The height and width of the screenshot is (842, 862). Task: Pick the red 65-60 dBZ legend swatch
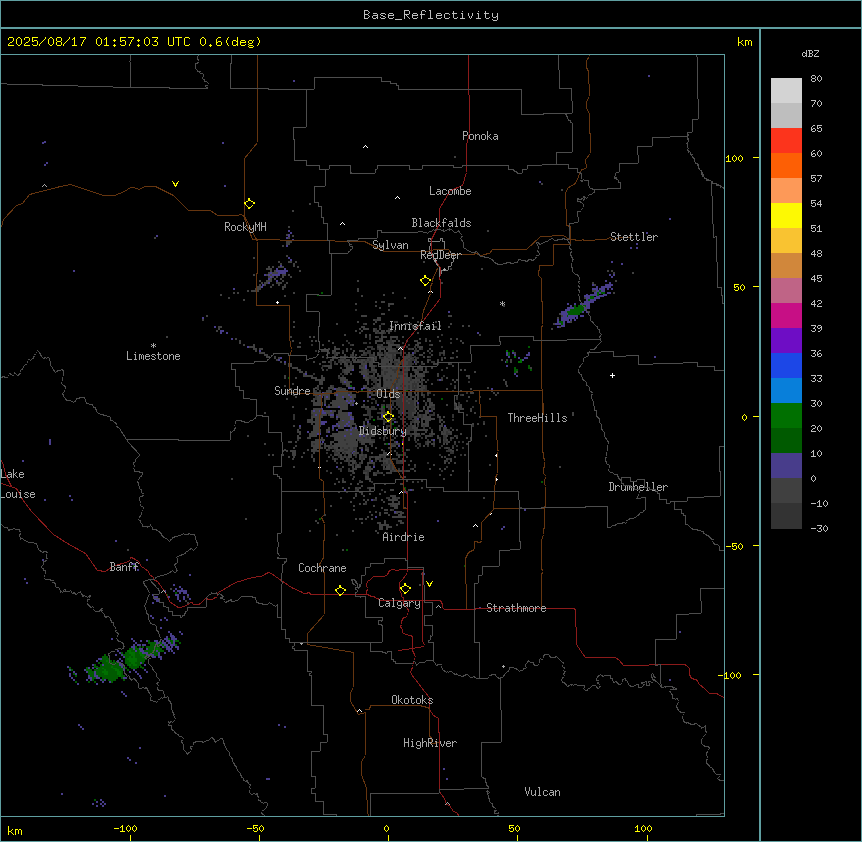point(786,141)
